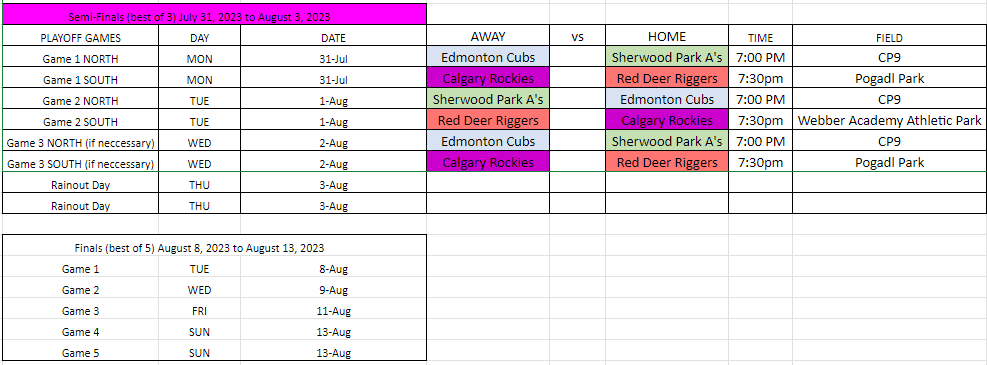Click the AWAY column header cell

[x=488, y=36]
